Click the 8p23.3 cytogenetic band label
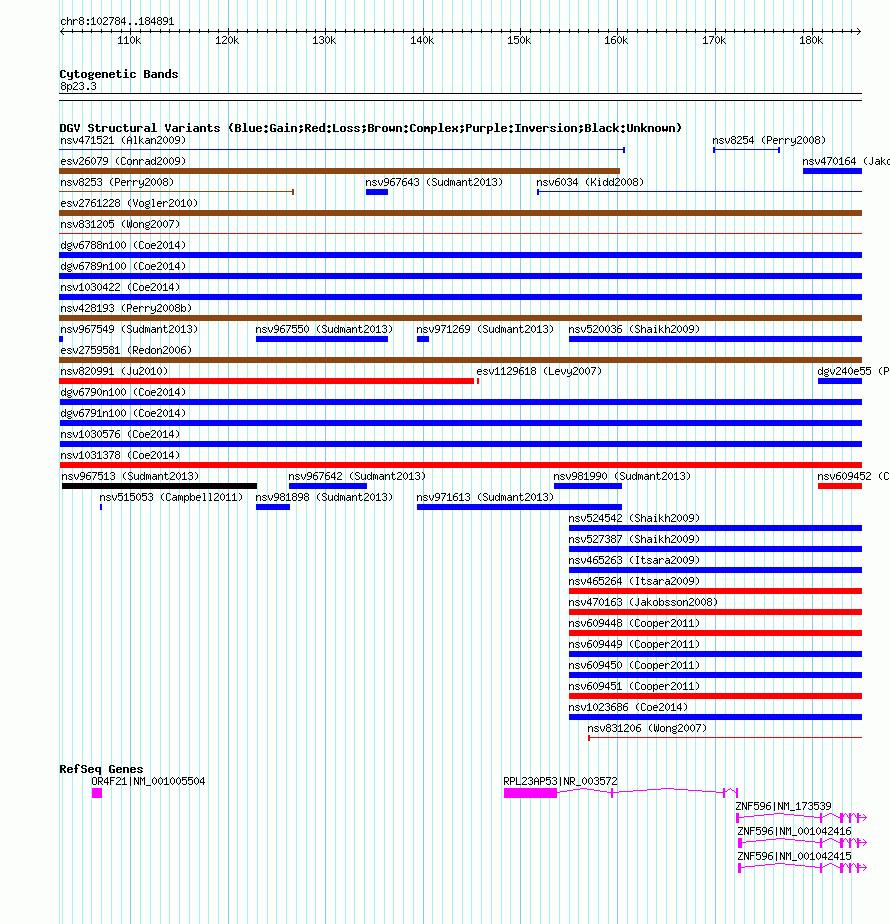The width and height of the screenshot is (890, 924). (x=78, y=86)
